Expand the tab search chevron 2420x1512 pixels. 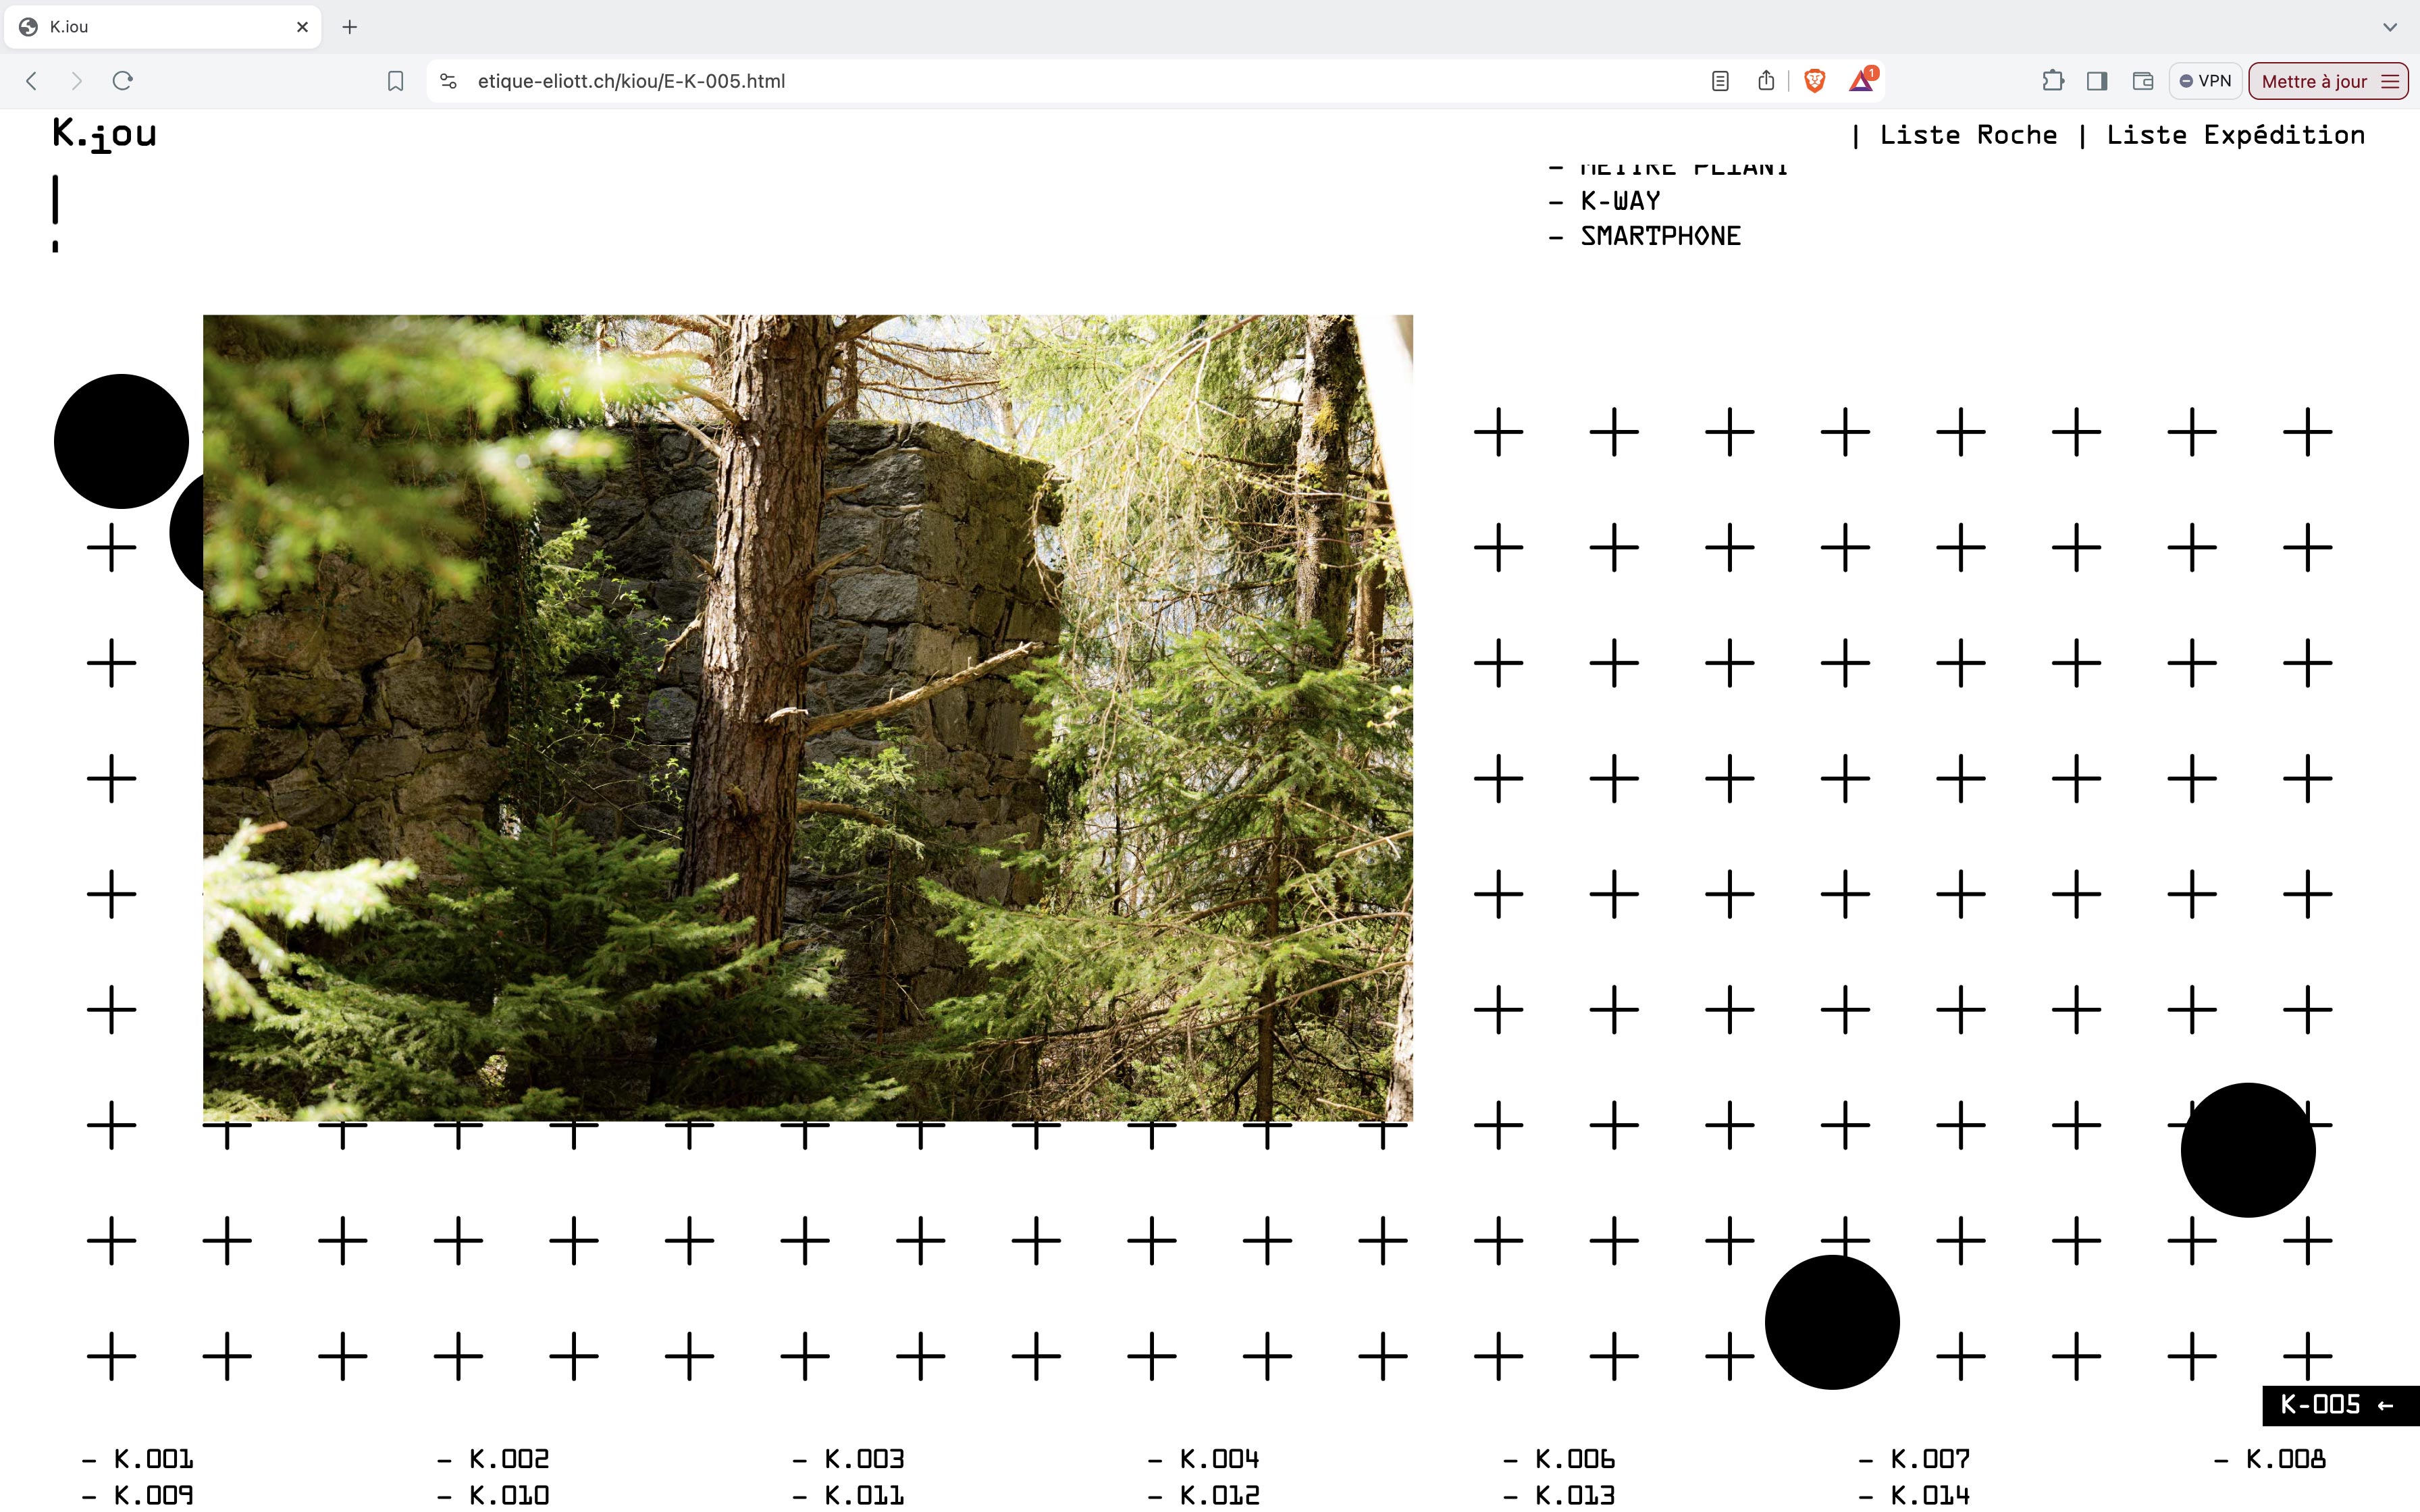pos(2389,27)
